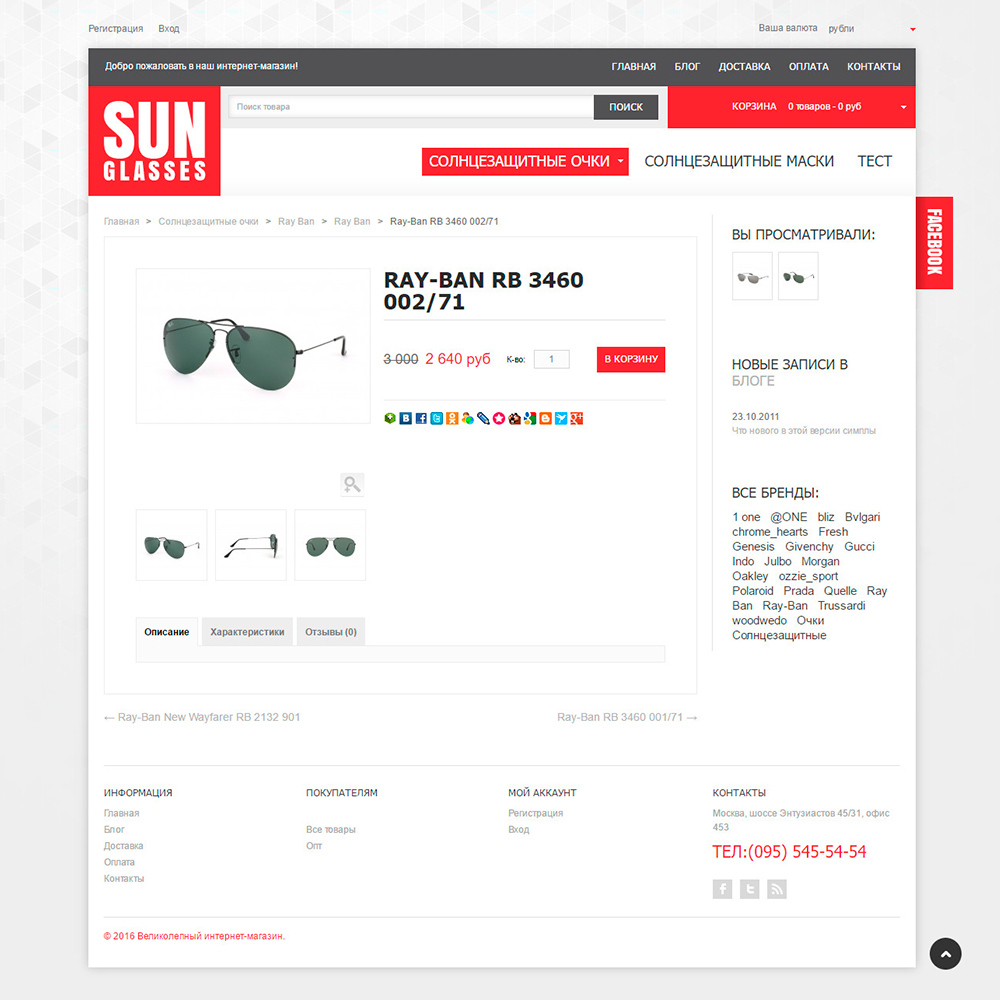Share the product on Odnoklassniki
This screenshot has width=1000, height=1000.
(452, 418)
